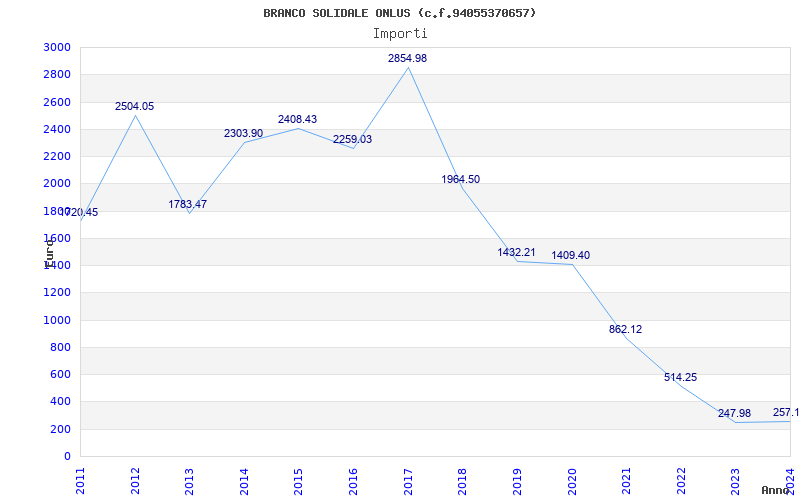Click the 2800 y-axis tick label
This screenshot has height=500, width=800.
[x=57, y=74]
